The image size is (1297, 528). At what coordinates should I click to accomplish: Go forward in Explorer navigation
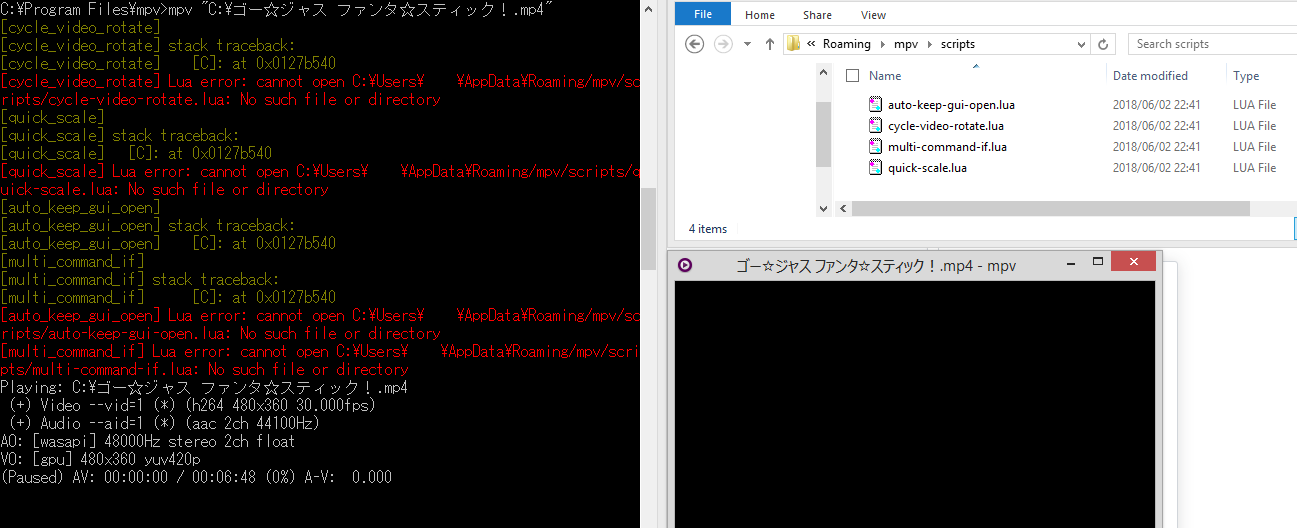pos(723,44)
